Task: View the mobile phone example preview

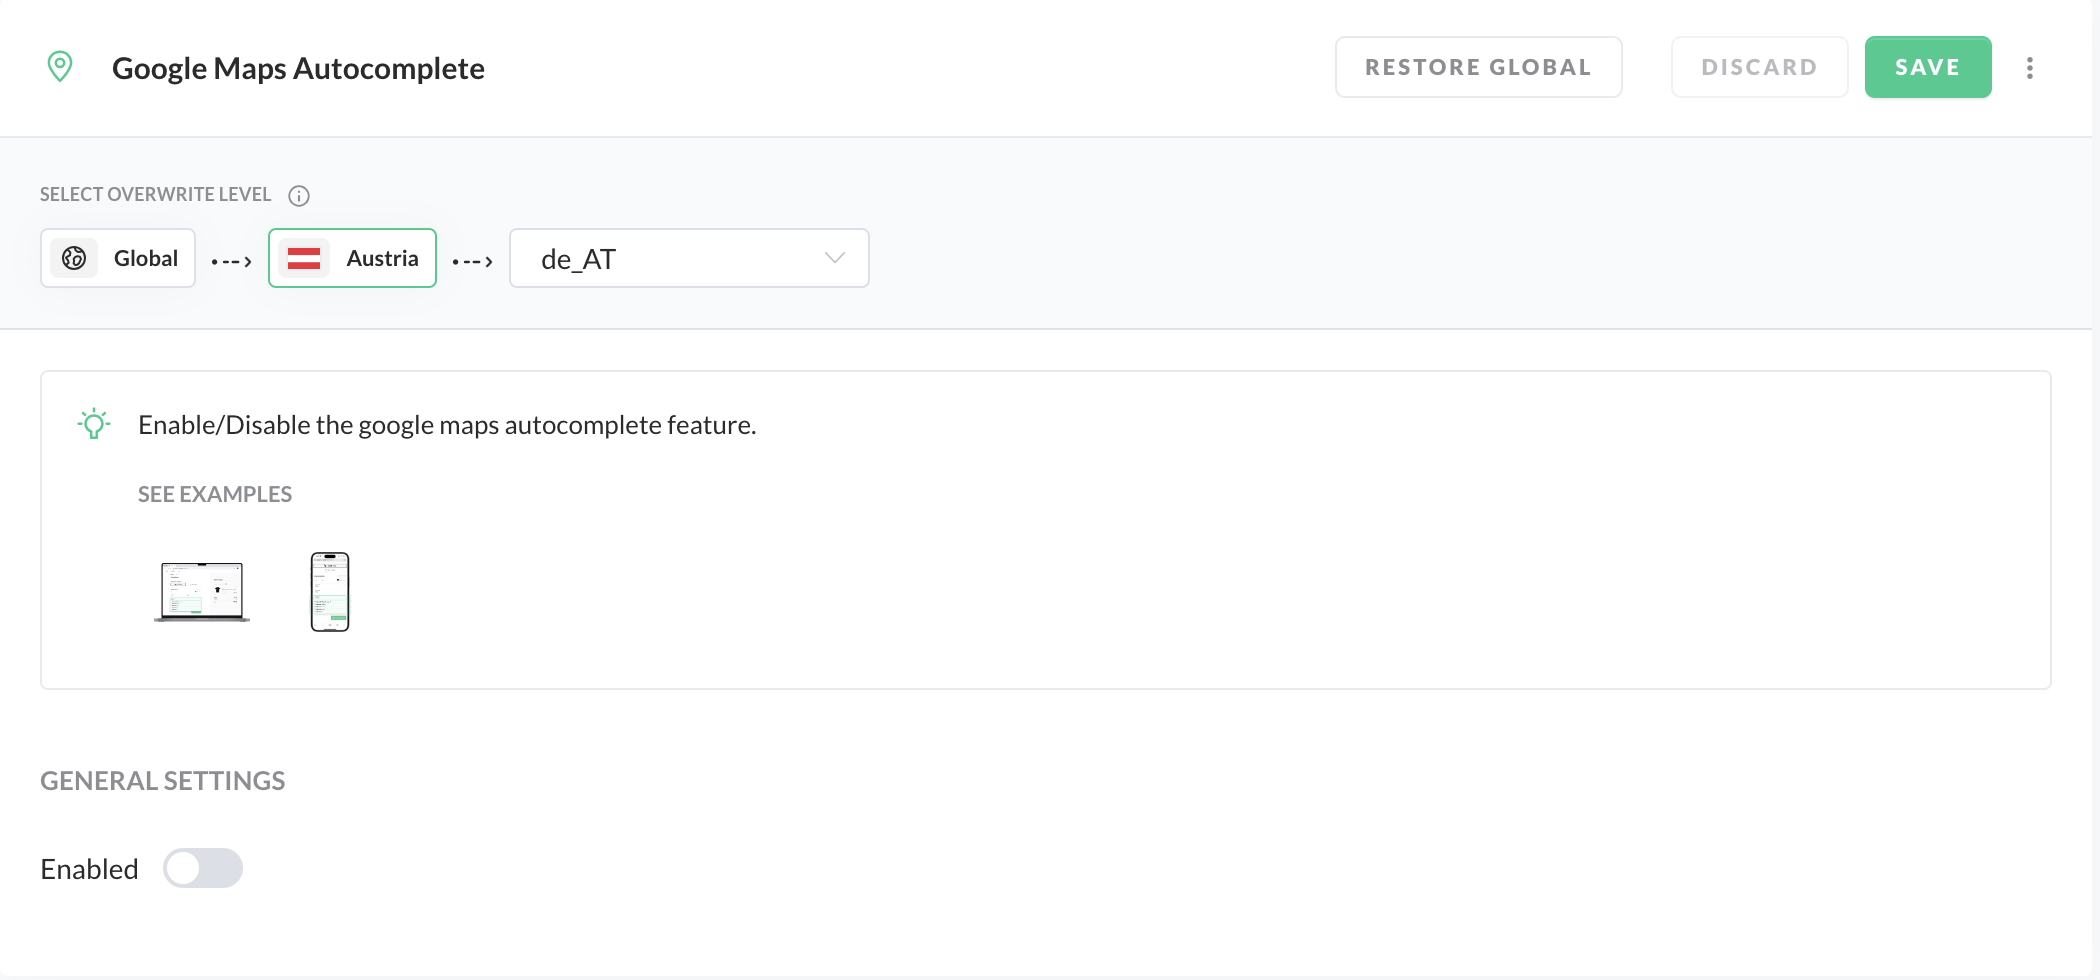Action: click(330, 591)
